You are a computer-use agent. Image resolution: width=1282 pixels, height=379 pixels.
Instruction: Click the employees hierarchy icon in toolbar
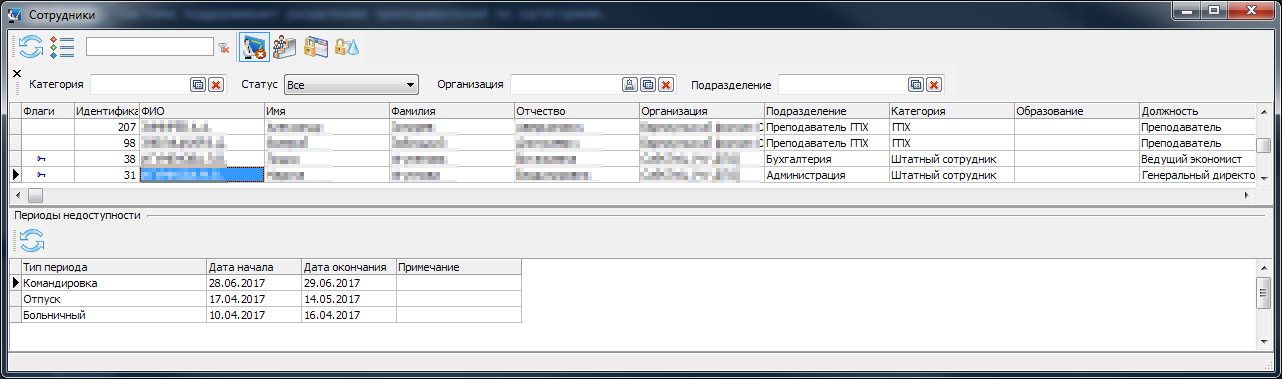pos(285,46)
